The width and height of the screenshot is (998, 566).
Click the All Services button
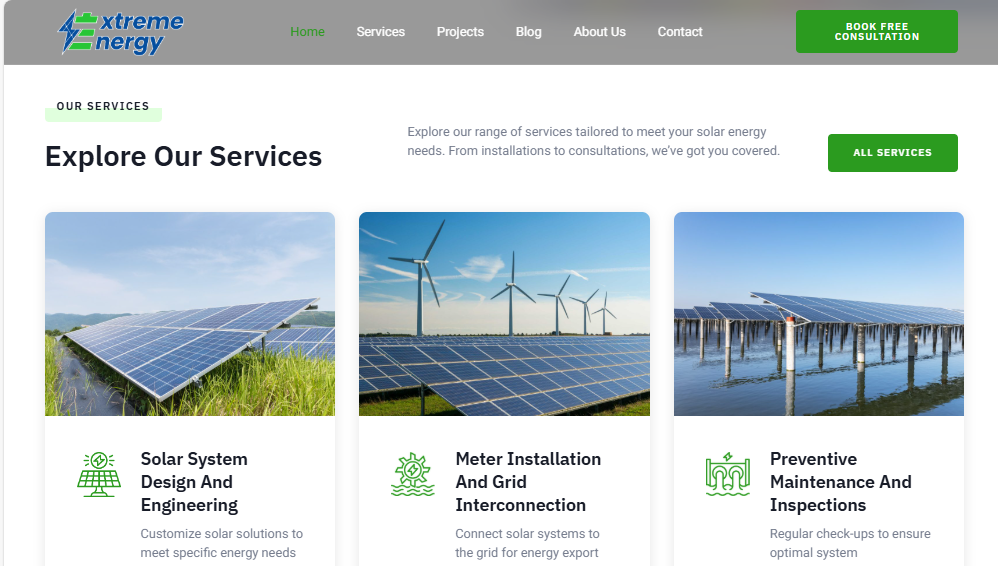[x=892, y=153]
